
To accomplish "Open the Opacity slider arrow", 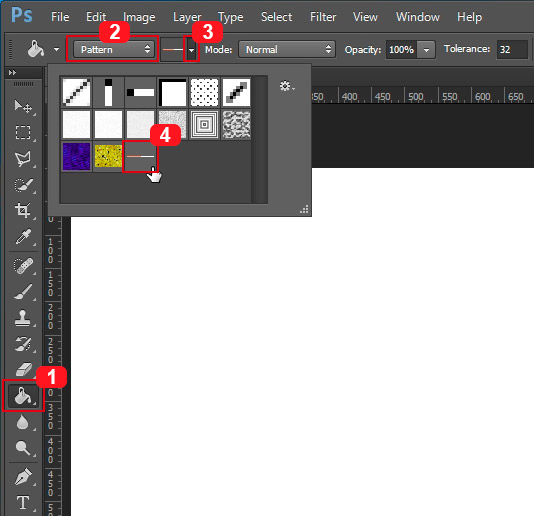I will click(x=426, y=50).
